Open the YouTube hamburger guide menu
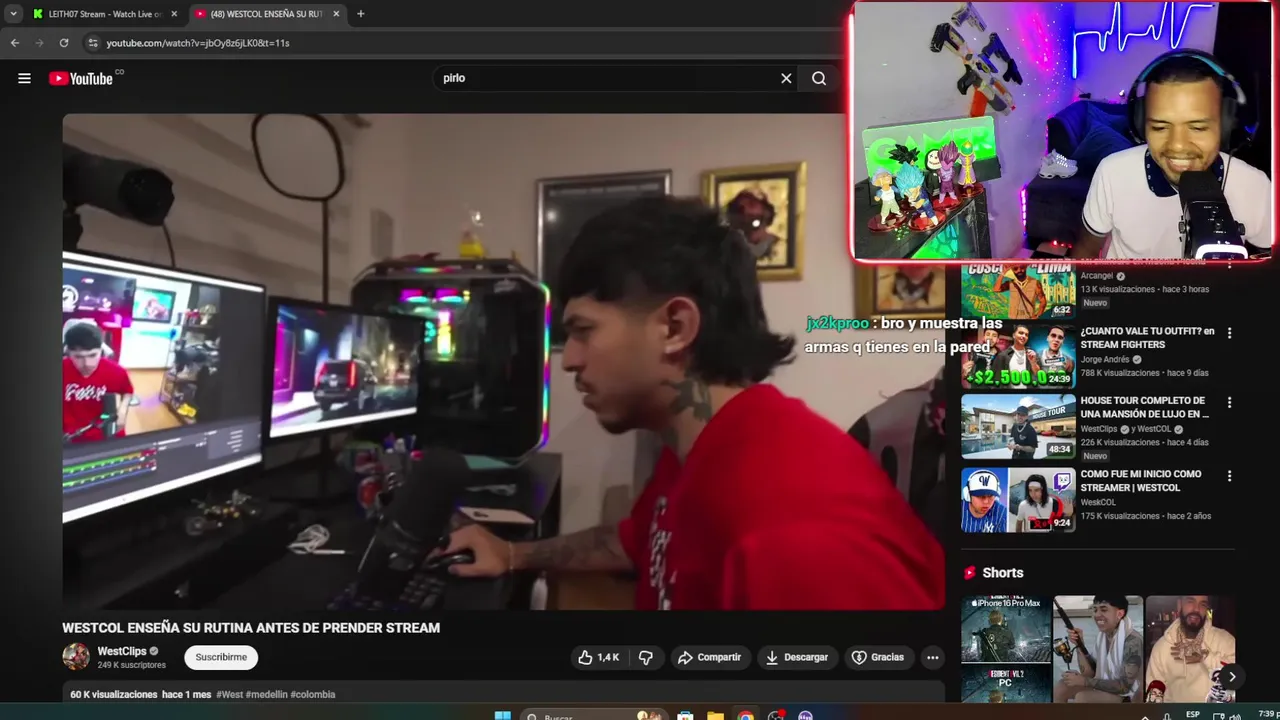The width and height of the screenshot is (1280, 720). click(x=24, y=78)
